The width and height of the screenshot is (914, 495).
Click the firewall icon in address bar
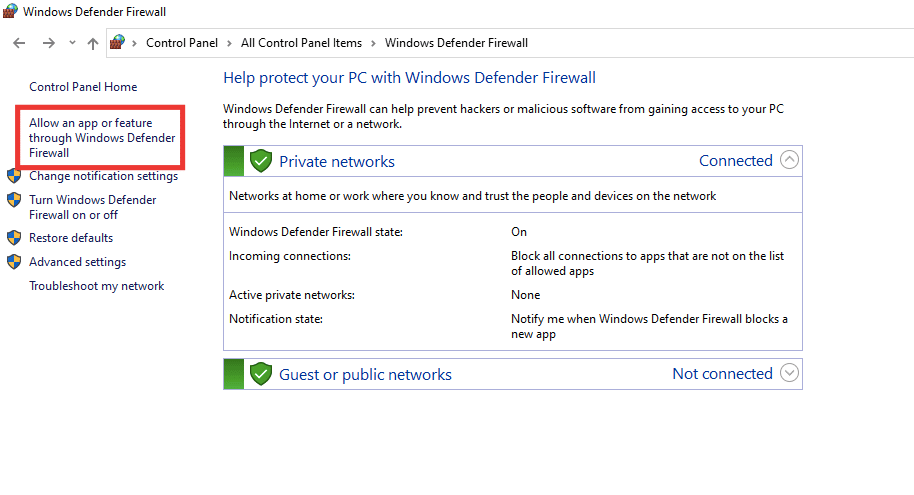pyautogui.click(x=117, y=43)
